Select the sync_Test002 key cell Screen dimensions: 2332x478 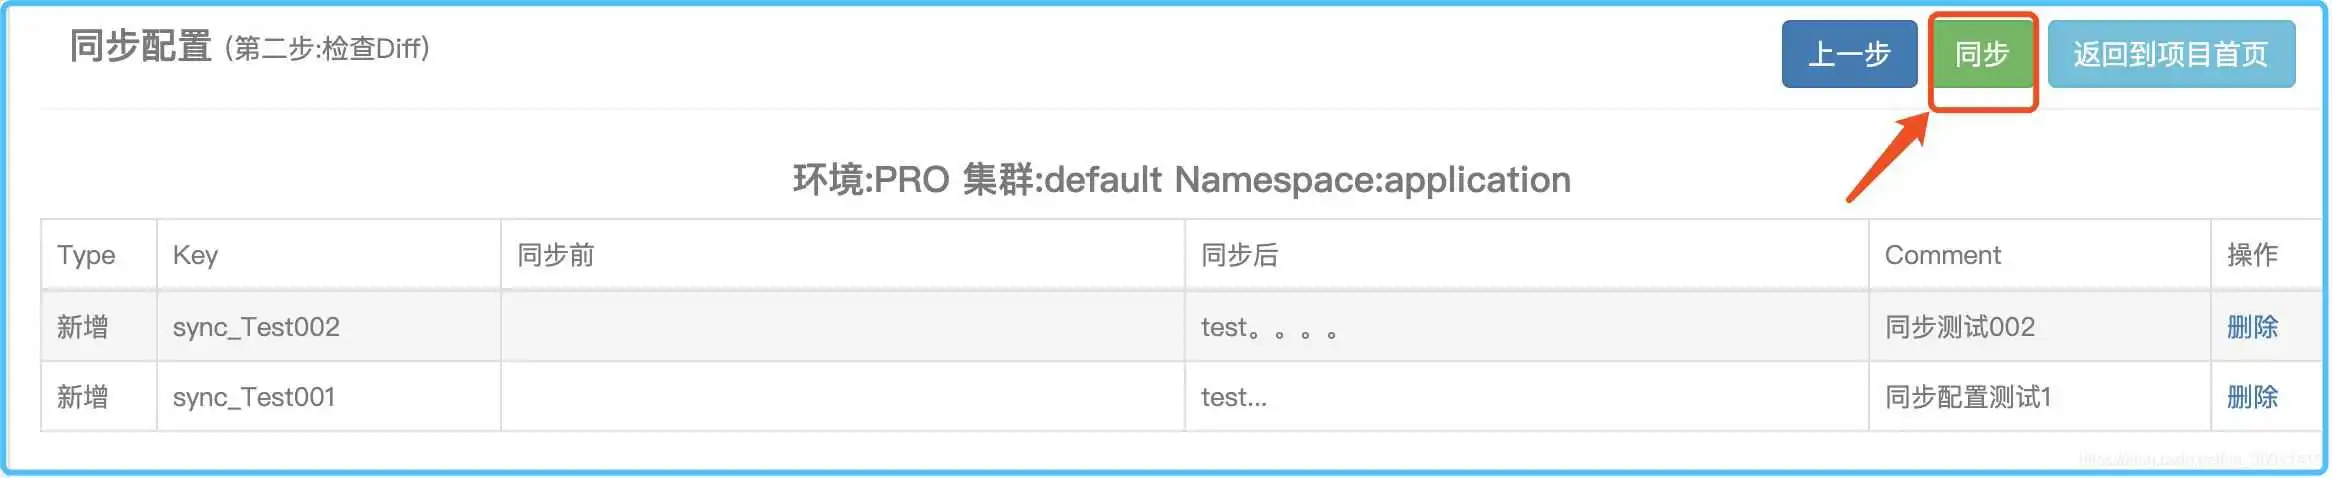256,327
